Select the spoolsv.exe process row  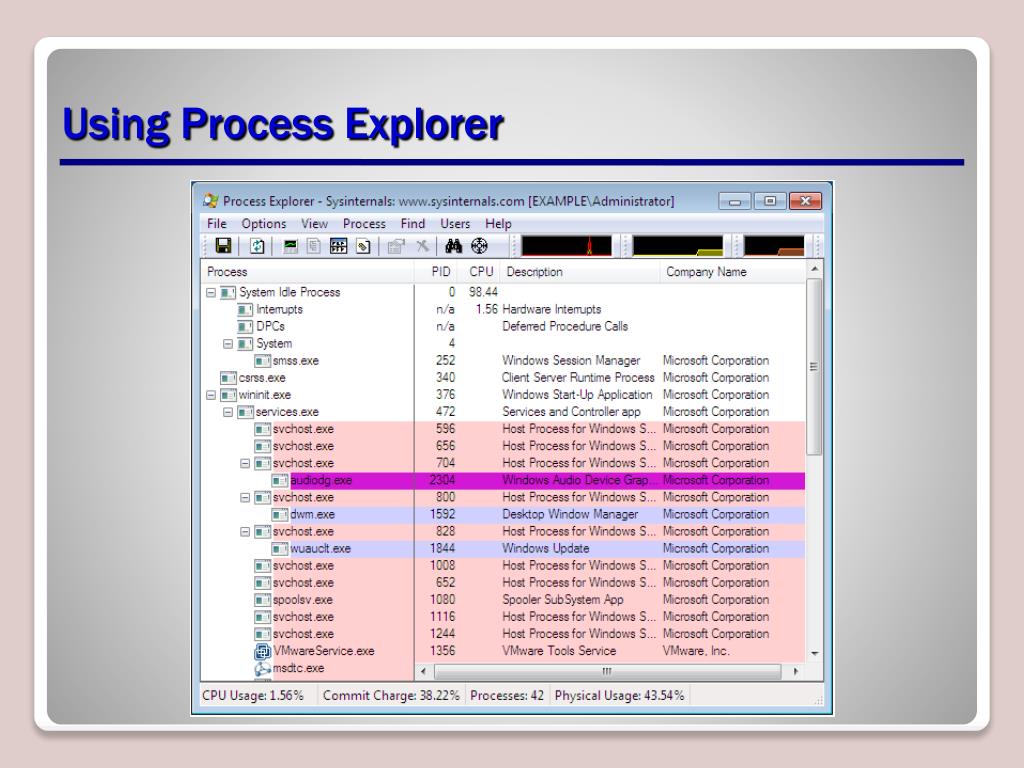pos(503,600)
